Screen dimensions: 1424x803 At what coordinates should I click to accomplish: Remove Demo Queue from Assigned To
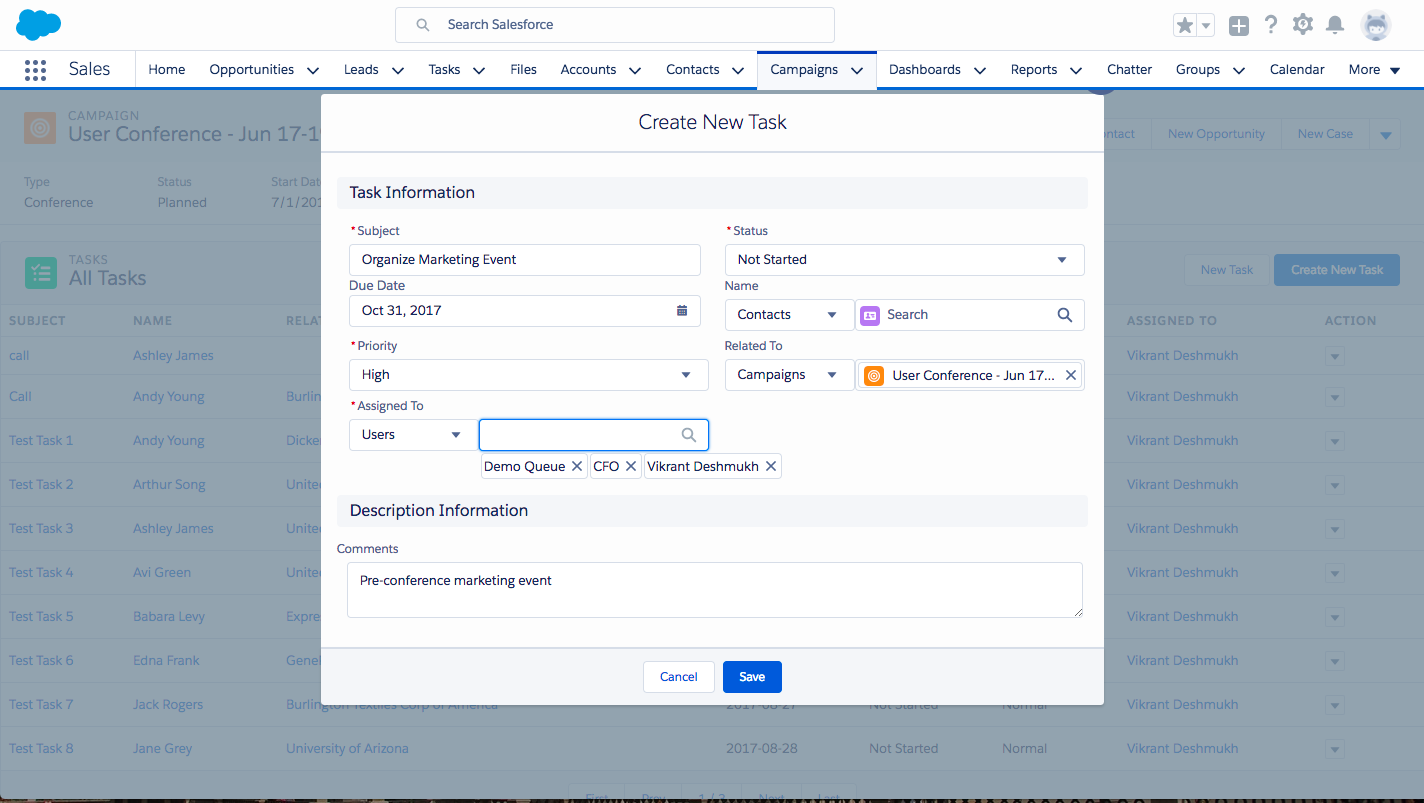577,465
